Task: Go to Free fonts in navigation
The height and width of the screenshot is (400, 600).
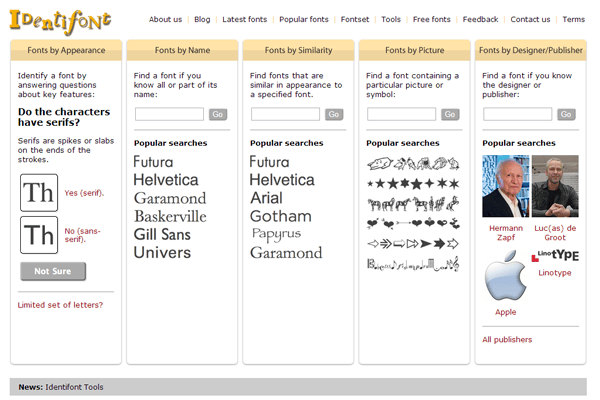Action: [x=432, y=19]
